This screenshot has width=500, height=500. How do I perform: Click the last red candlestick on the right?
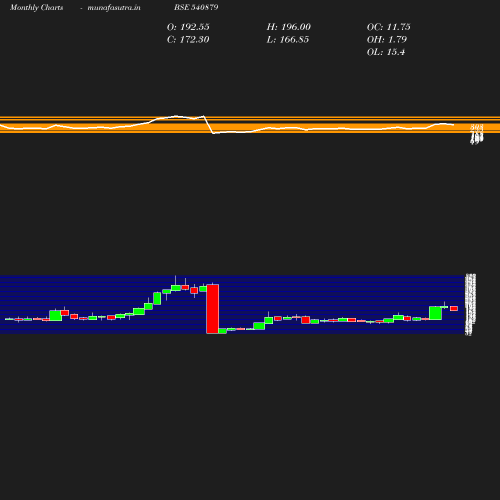(x=454, y=308)
